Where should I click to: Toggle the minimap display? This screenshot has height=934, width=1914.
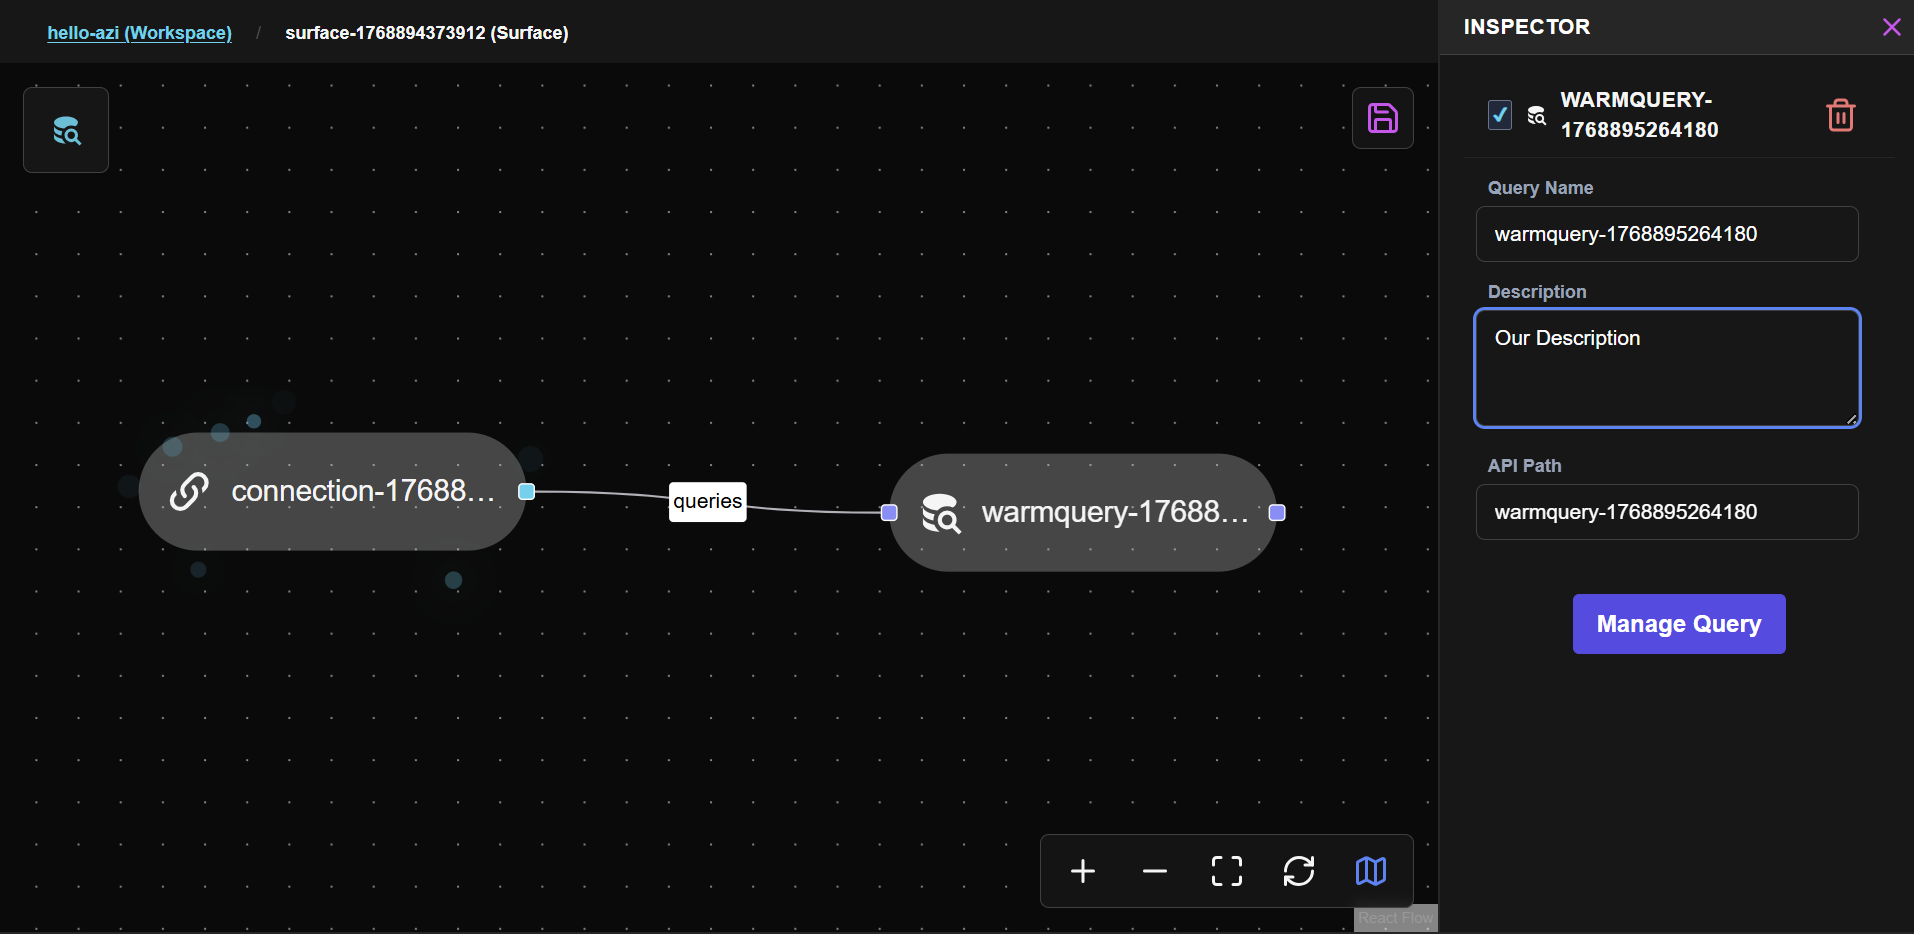pos(1370,871)
